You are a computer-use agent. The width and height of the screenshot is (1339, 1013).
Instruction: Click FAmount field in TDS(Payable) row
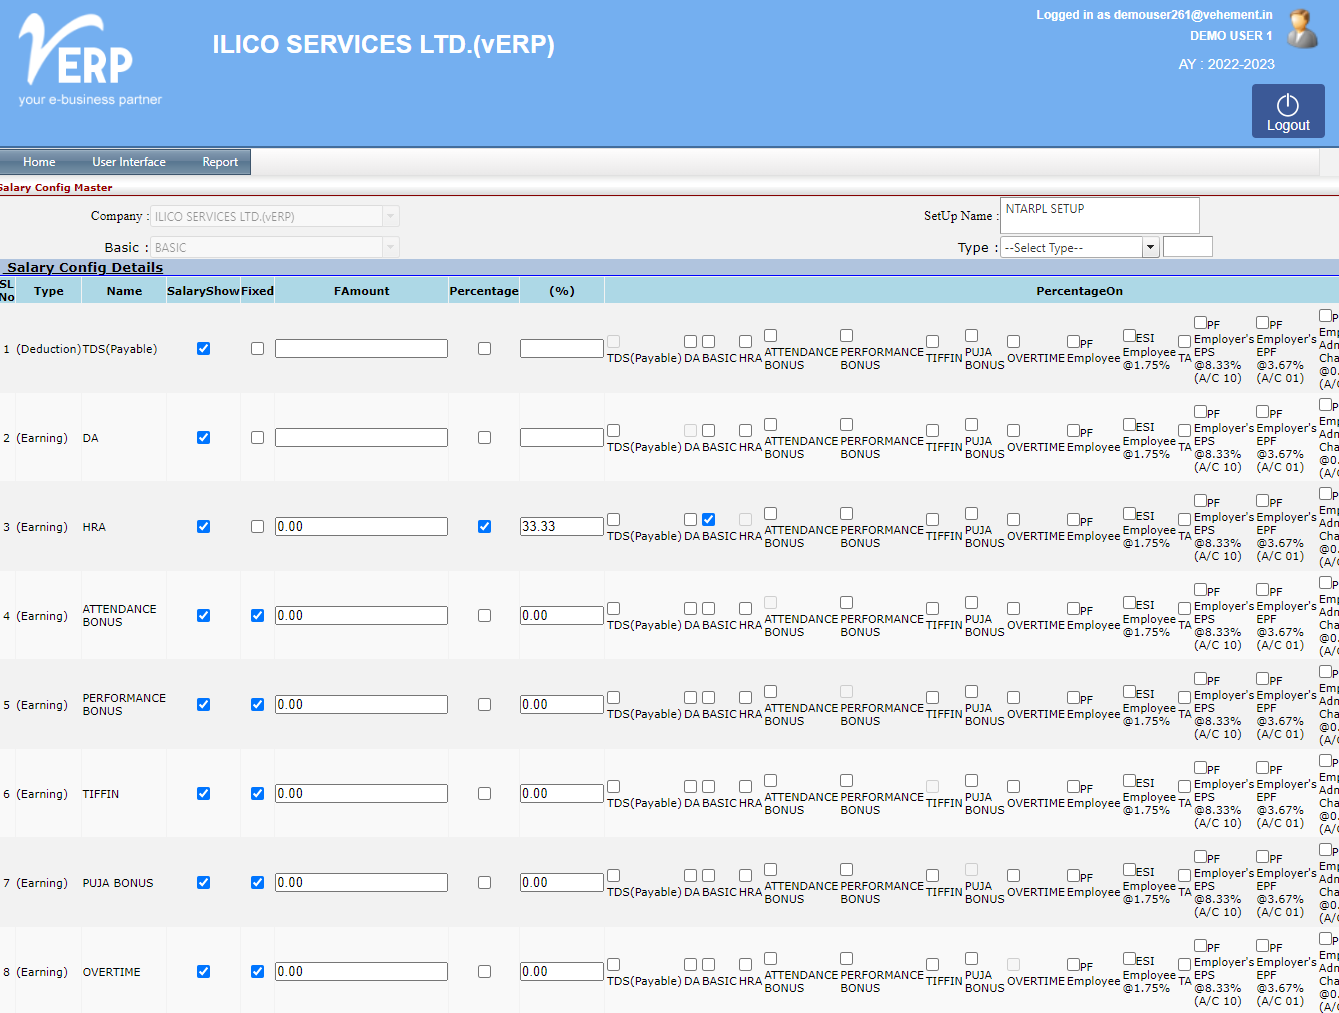361,348
